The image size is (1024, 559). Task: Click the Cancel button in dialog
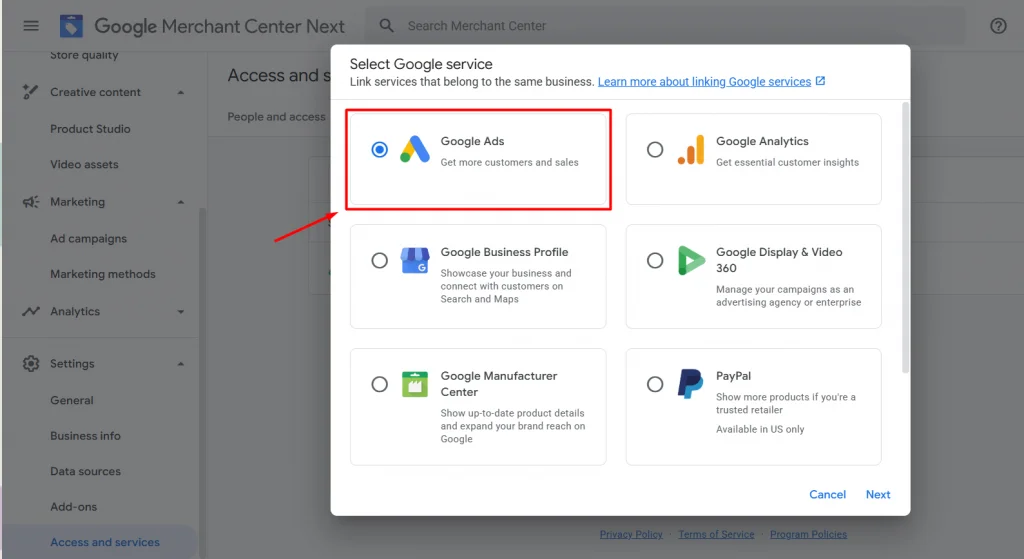[x=827, y=494]
